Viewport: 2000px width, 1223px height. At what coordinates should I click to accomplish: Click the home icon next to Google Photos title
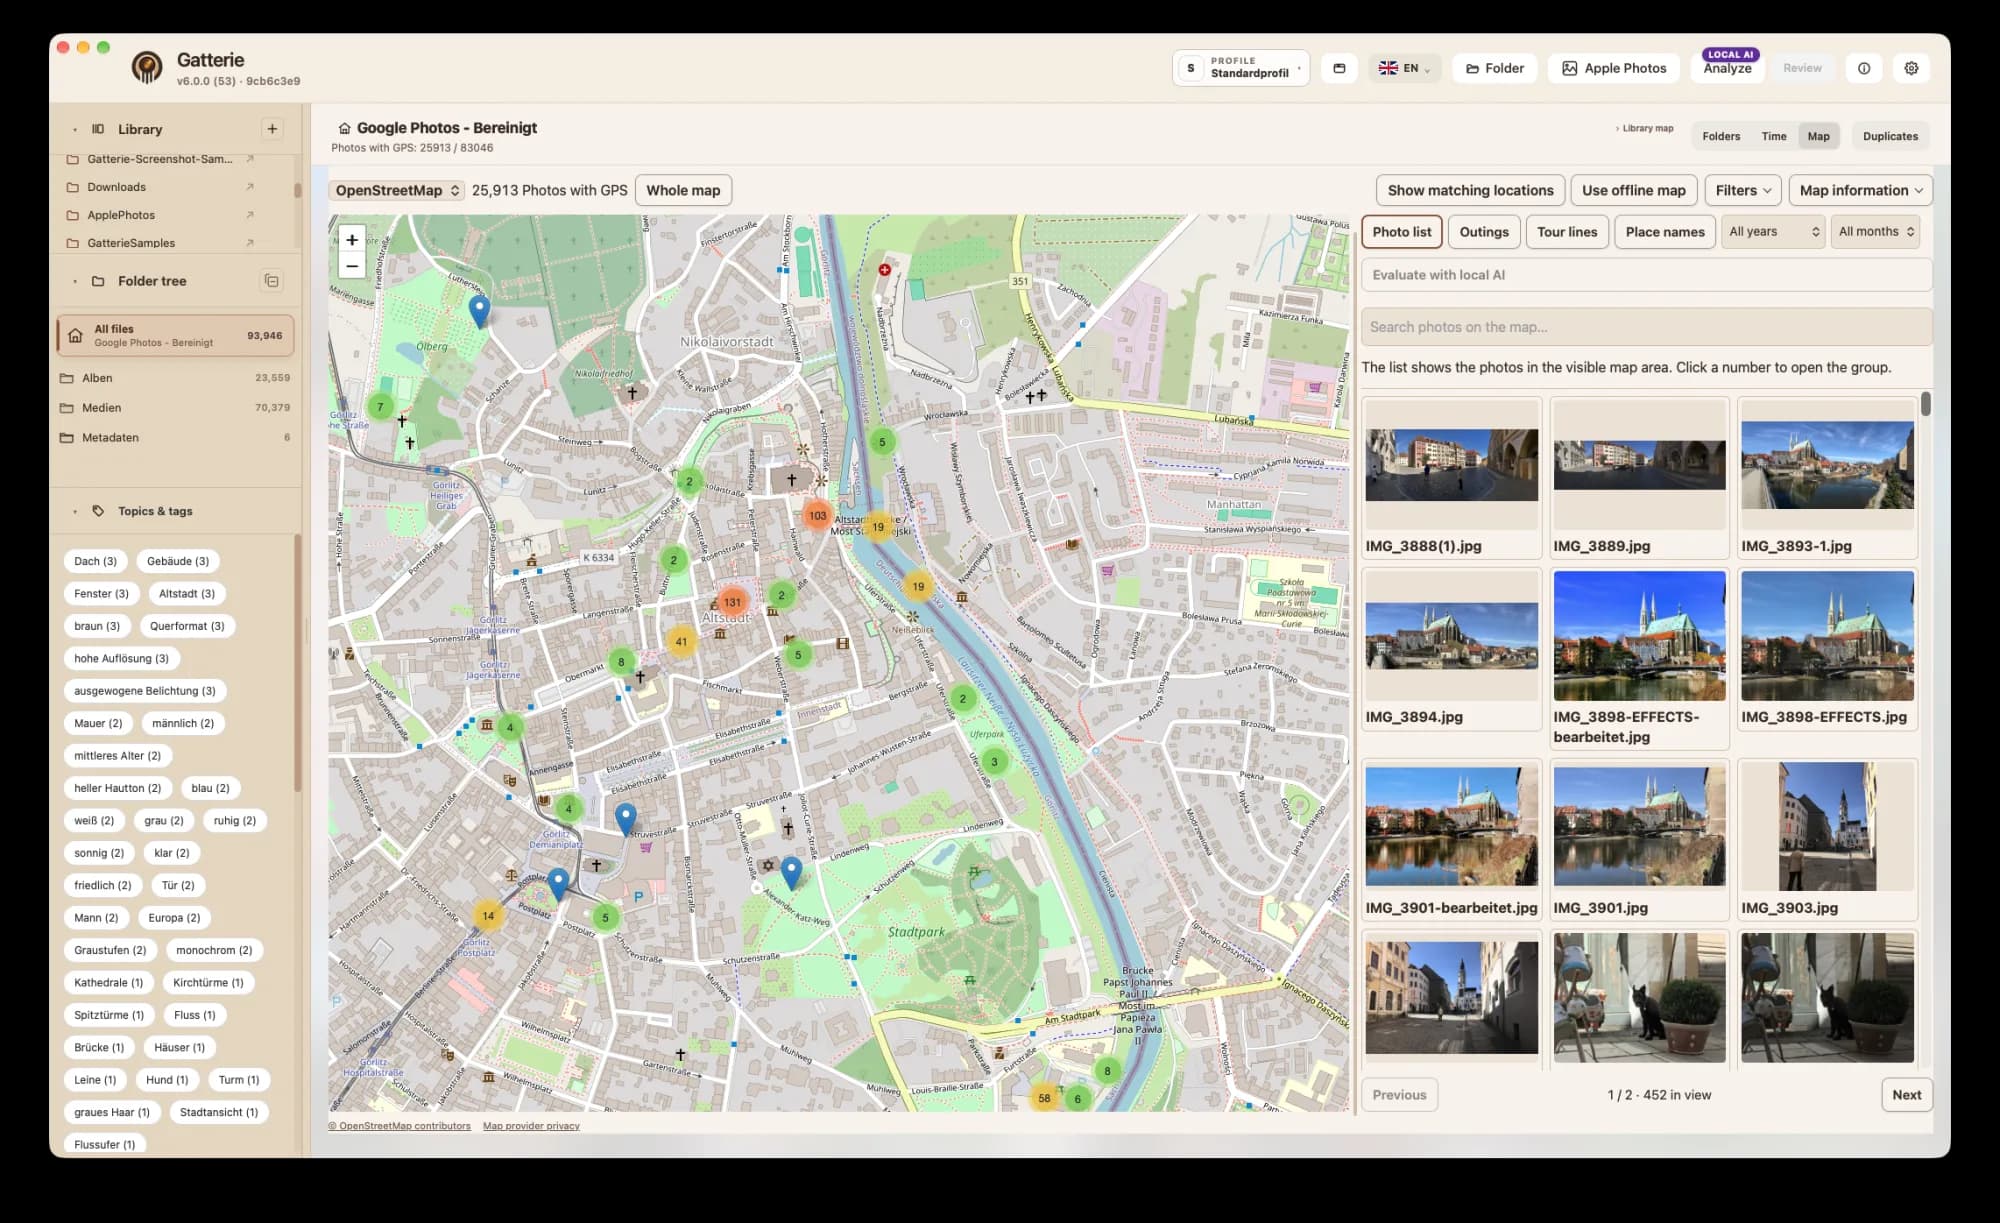344,128
